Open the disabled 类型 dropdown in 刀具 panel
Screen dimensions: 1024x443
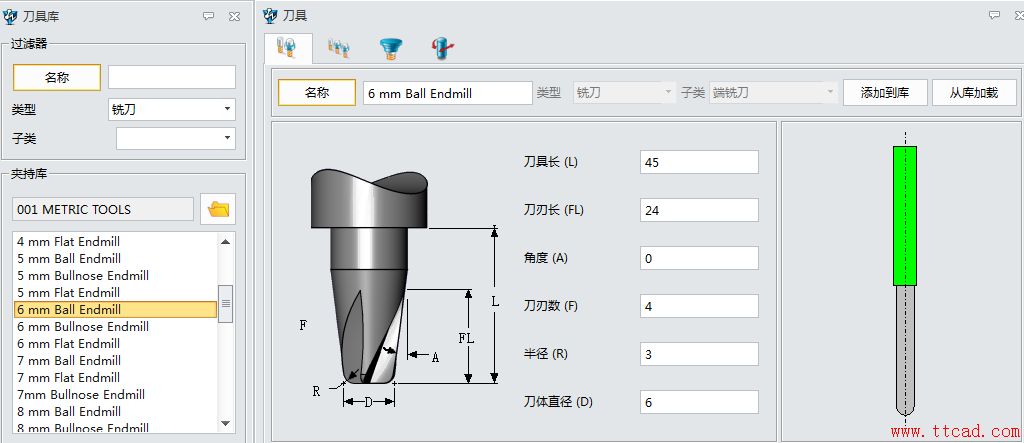(x=624, y=93)
